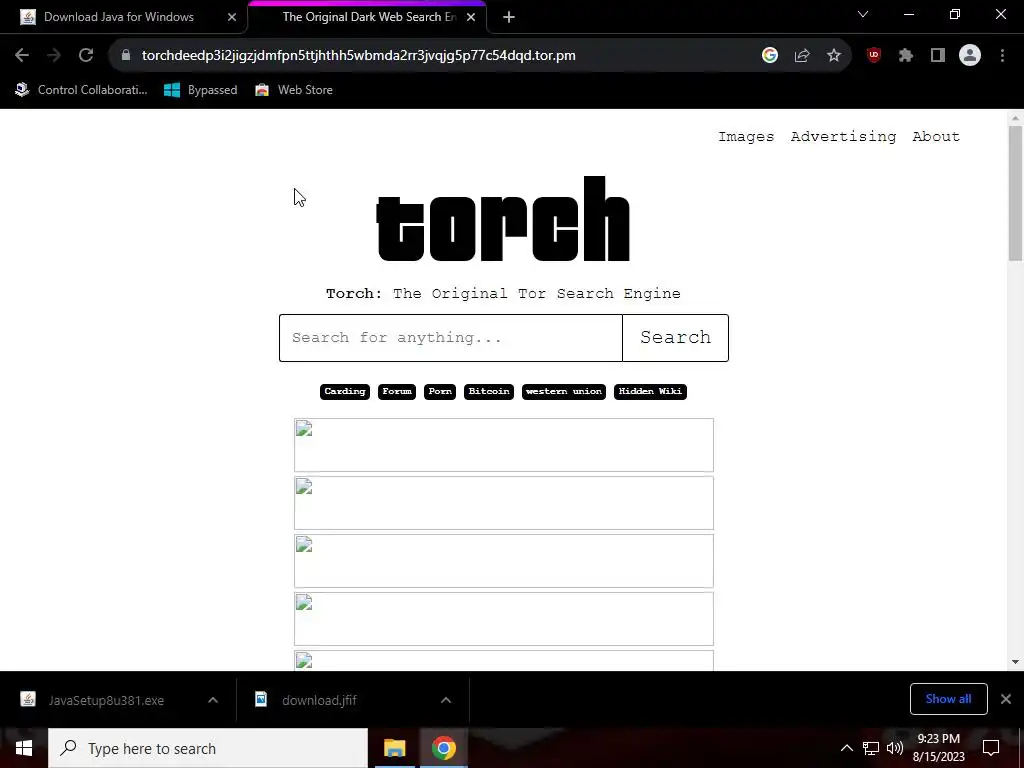1024x768 pixels.
Task: Select The Original Dark Web Search tab
Action: 368,18
